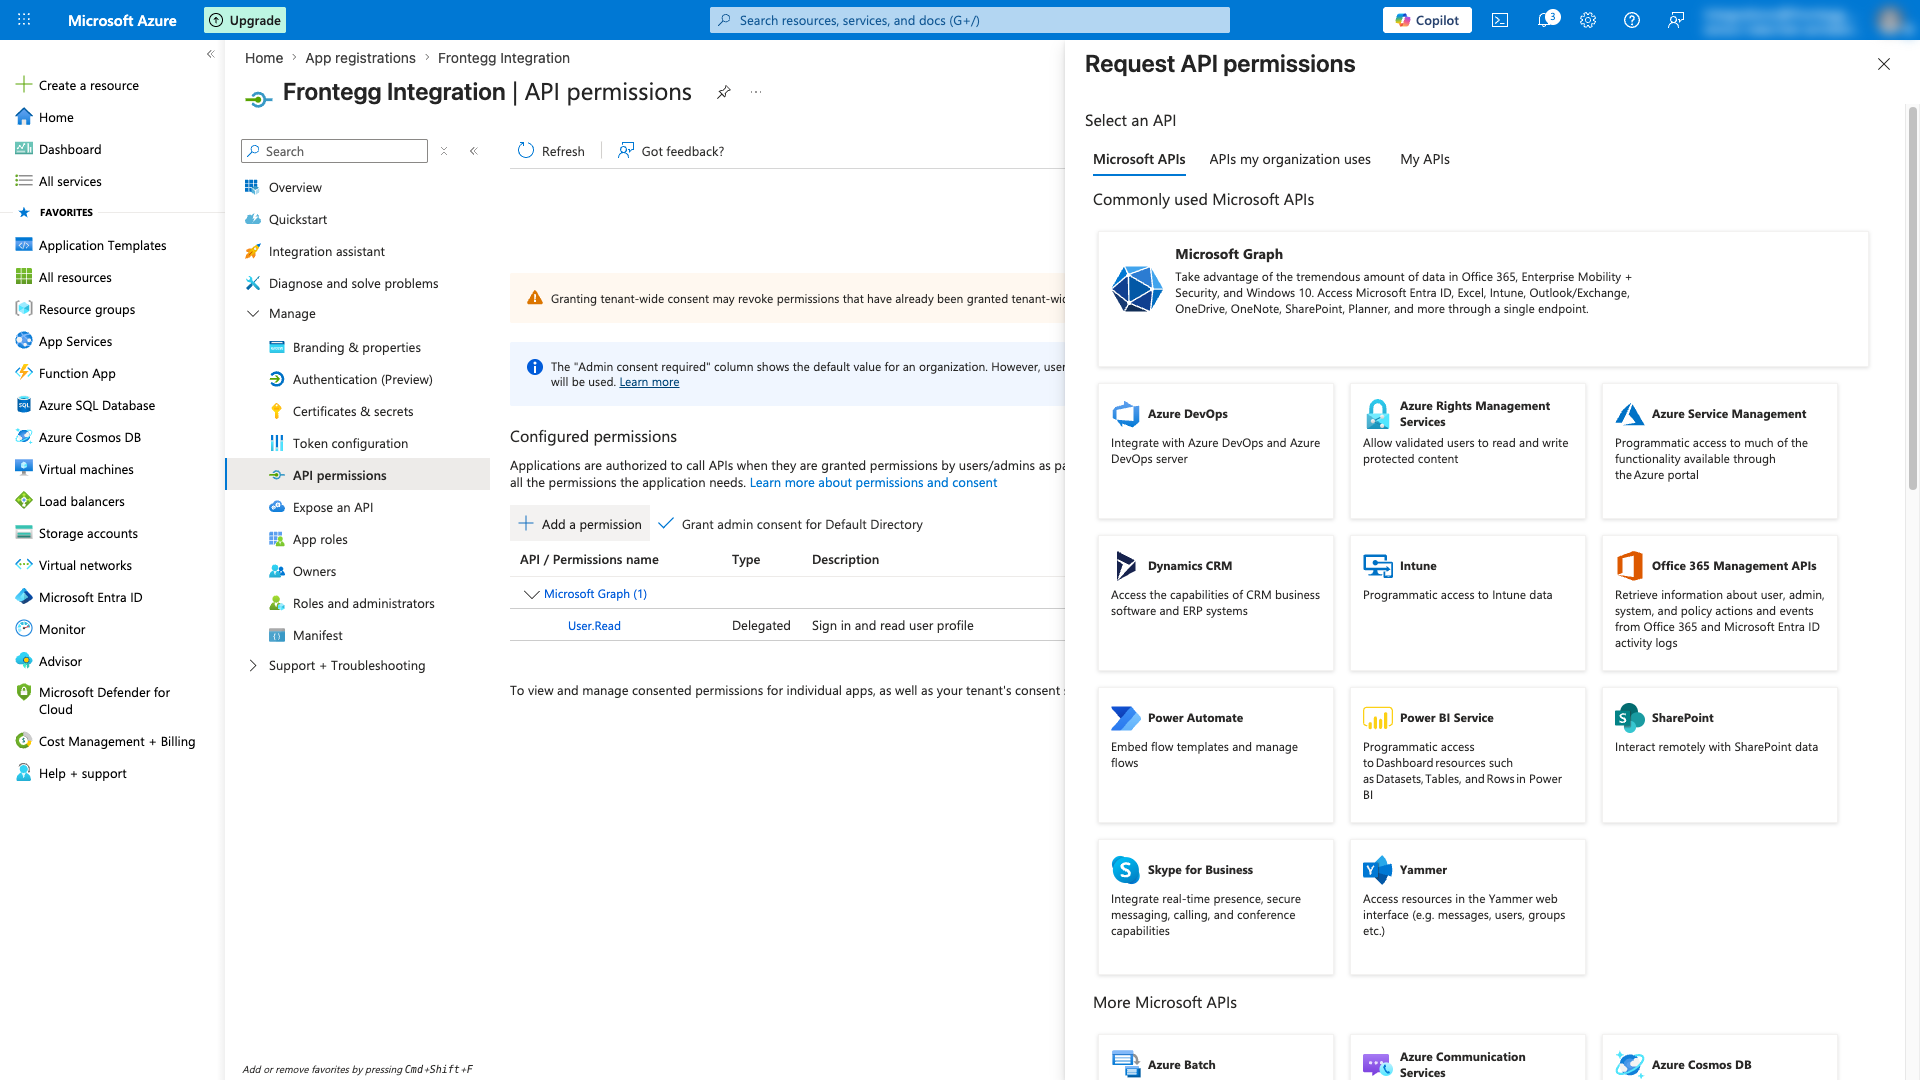
Task: Select the Power BI Service card
Action: 1468,755
